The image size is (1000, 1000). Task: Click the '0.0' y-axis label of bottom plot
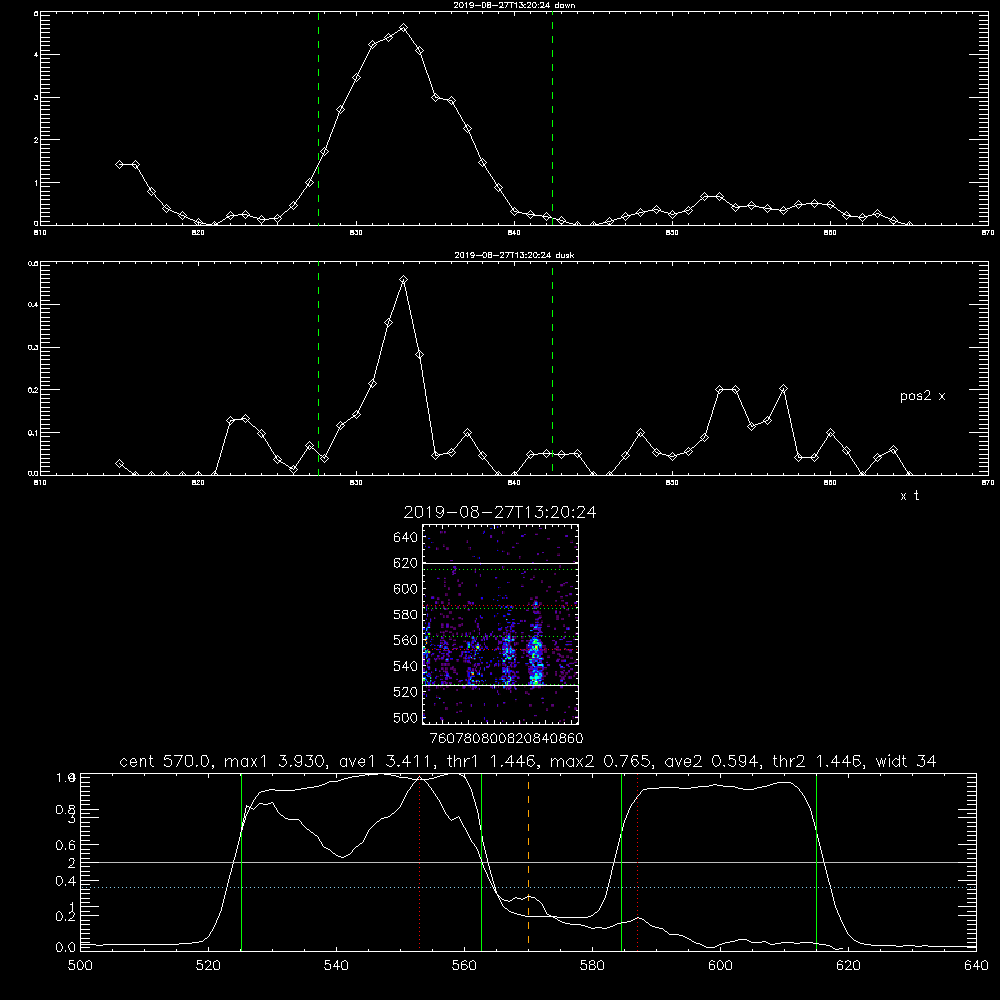66,948
